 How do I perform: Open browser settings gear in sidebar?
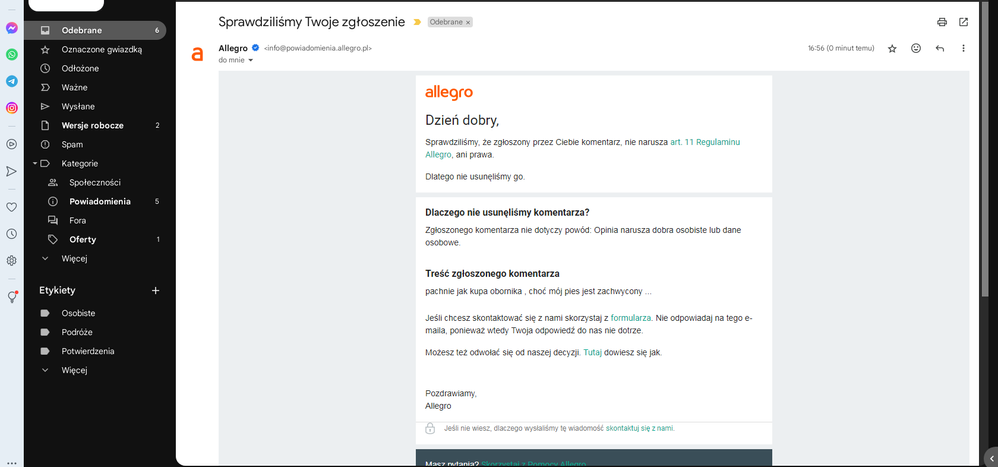[11, 260]
